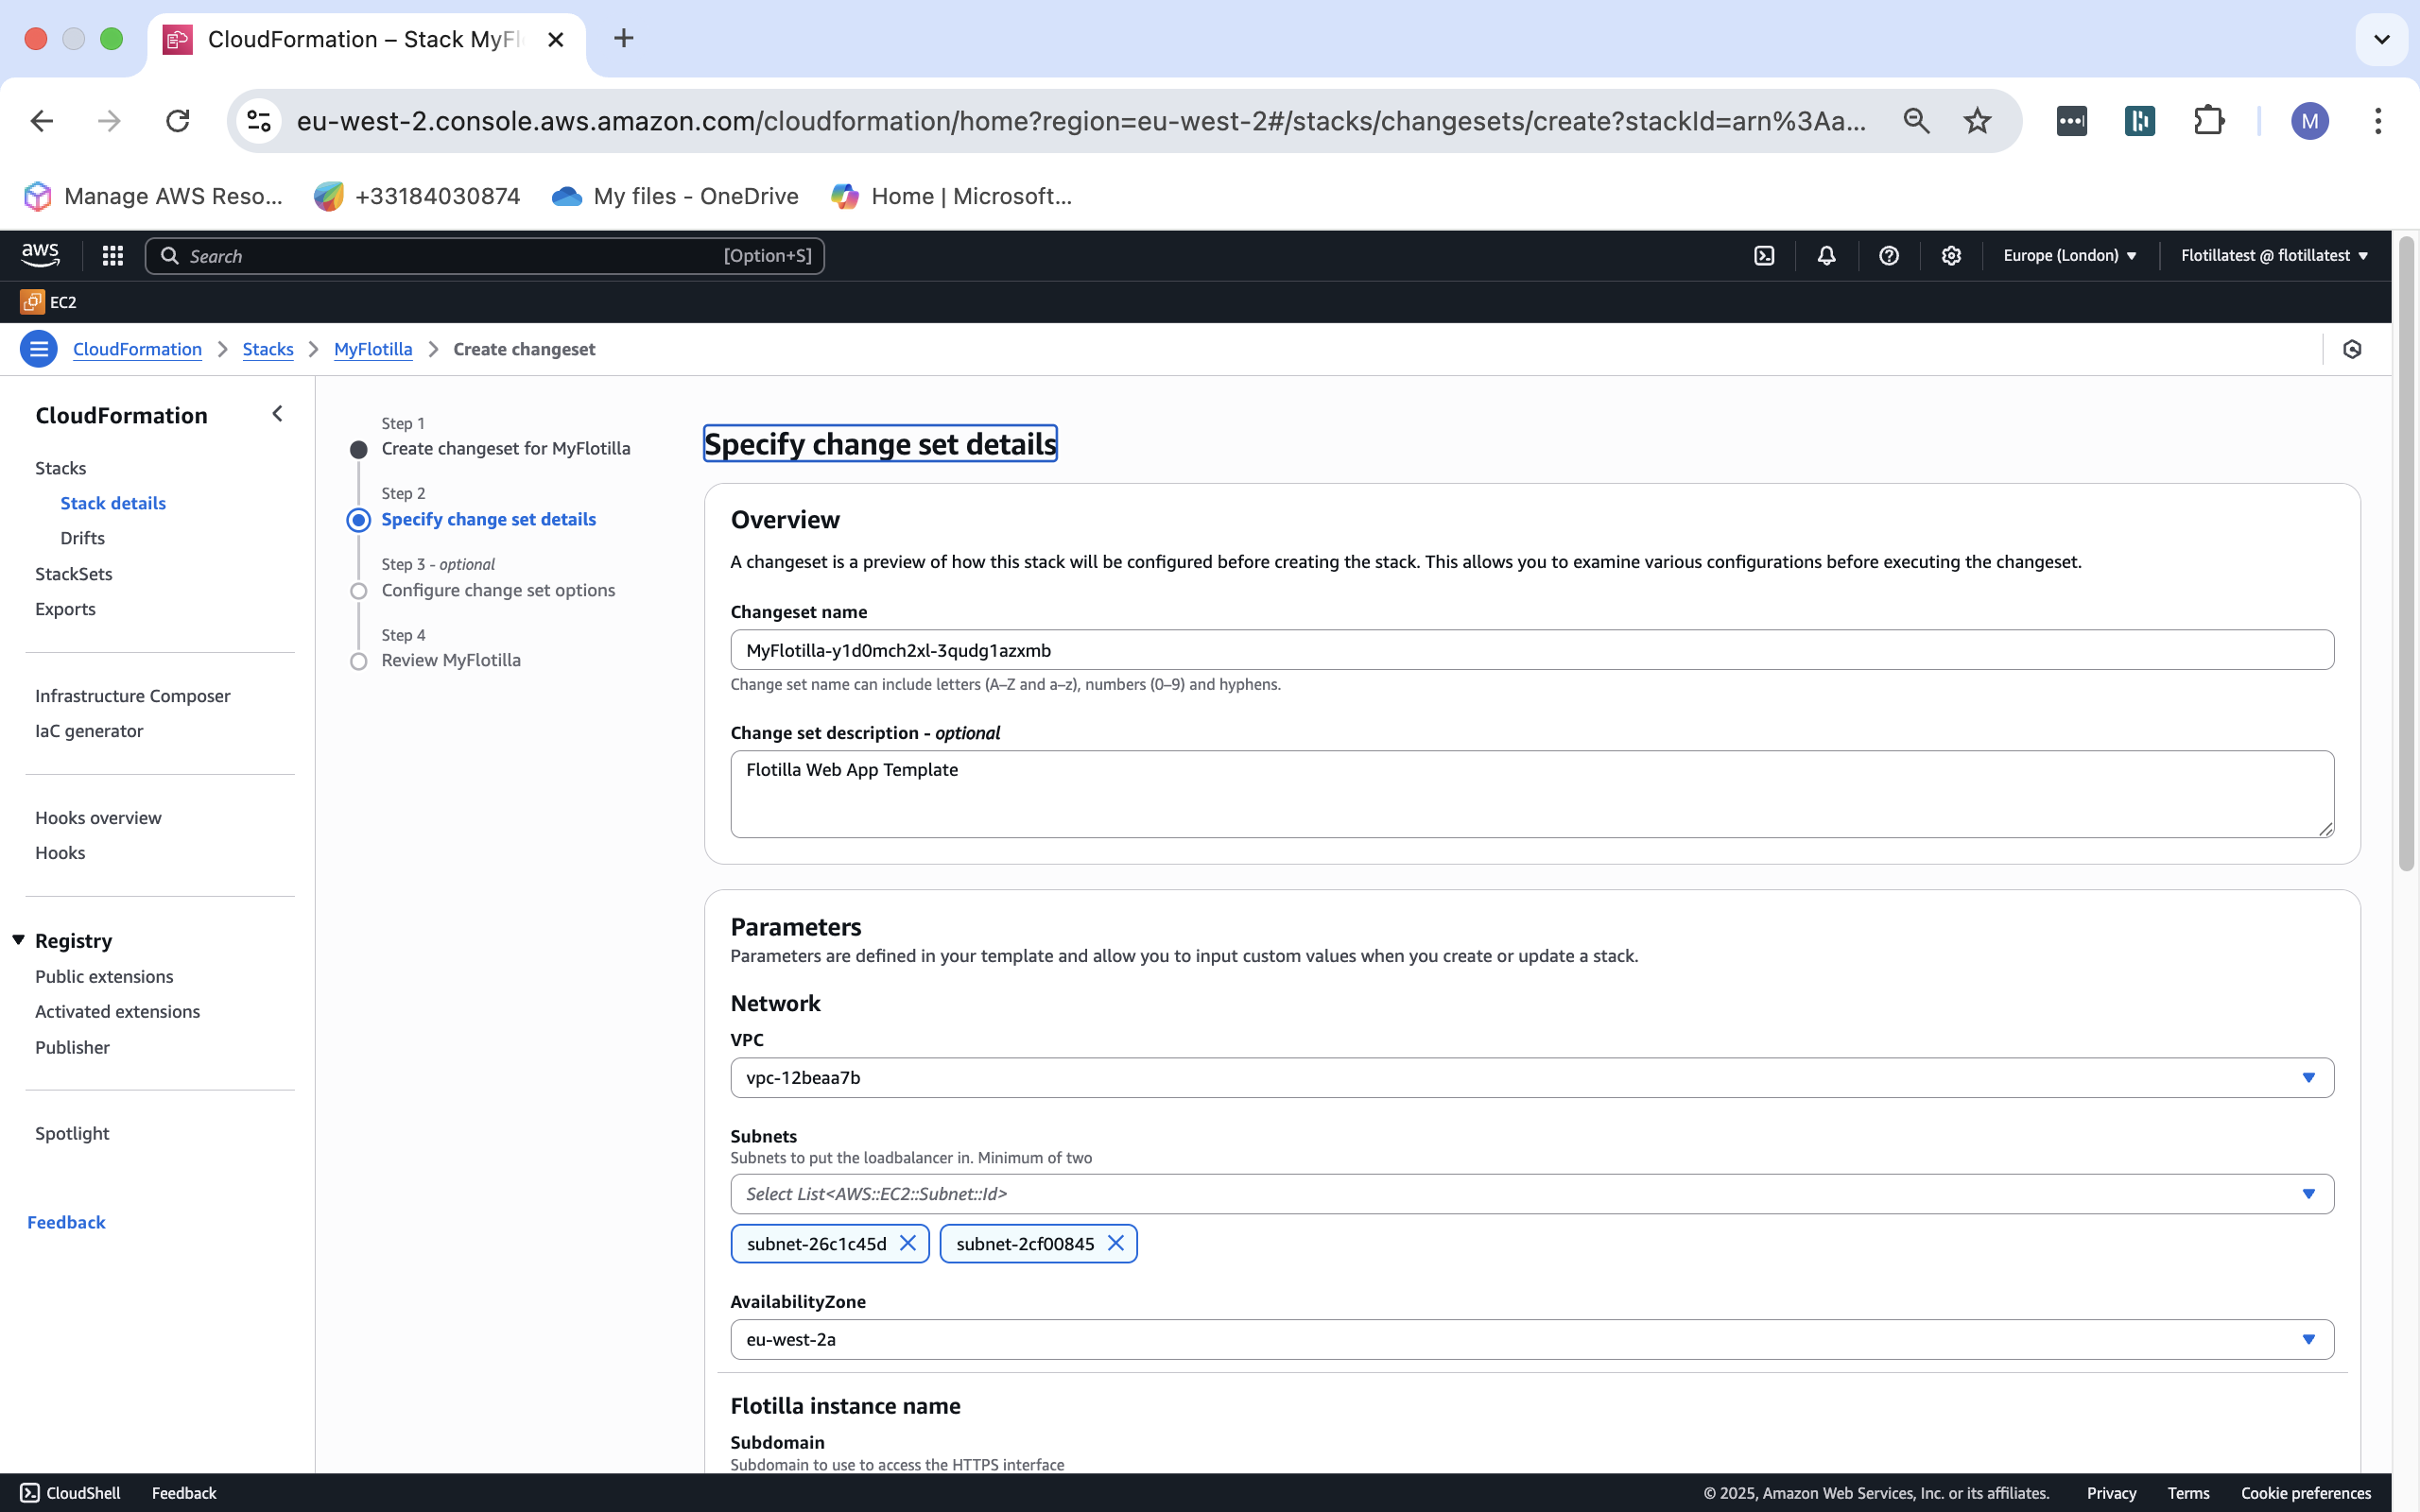Open the settings gear in AWS header
The width and height of the screenshot is (2420, 1512).
pyautogui.click(x=1950, y=256)
